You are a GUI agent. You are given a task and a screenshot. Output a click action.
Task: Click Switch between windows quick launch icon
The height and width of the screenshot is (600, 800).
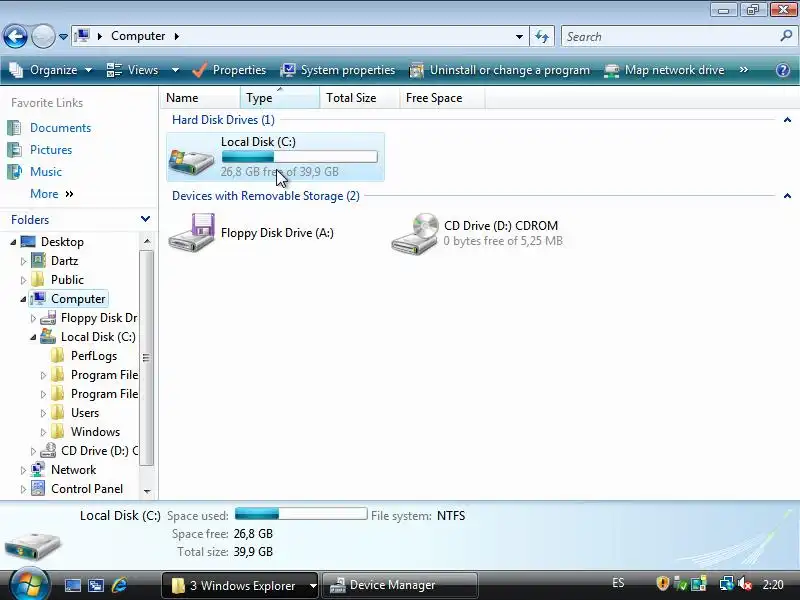[x=95, y=585]
